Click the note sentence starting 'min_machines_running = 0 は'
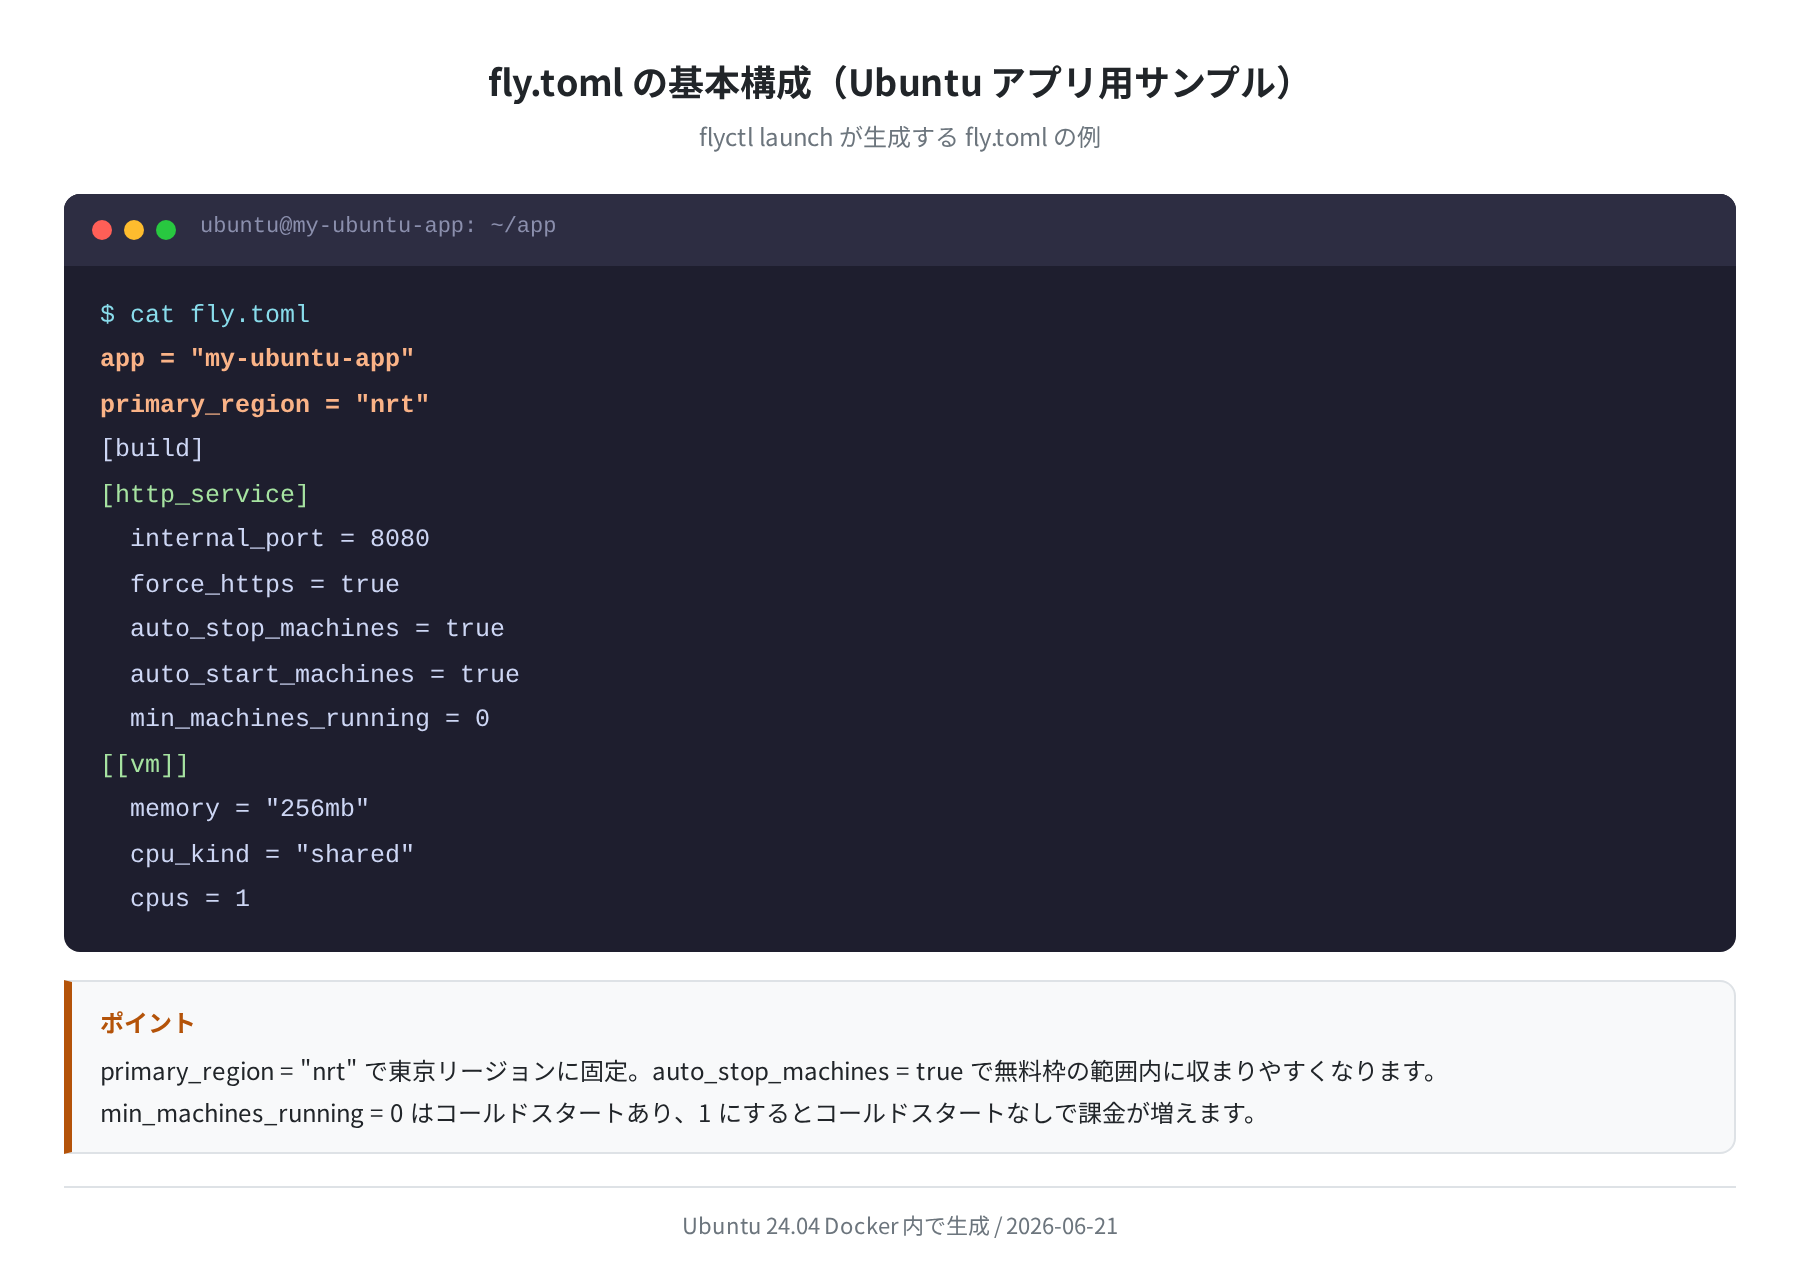 click(681, 1113)
